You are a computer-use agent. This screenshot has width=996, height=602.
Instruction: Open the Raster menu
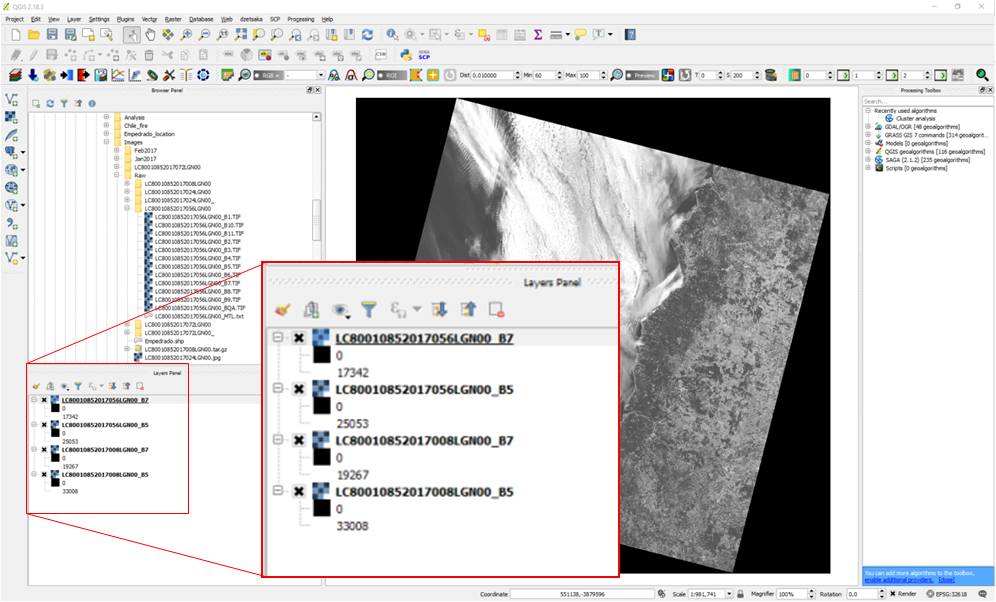tap(173, 19)
